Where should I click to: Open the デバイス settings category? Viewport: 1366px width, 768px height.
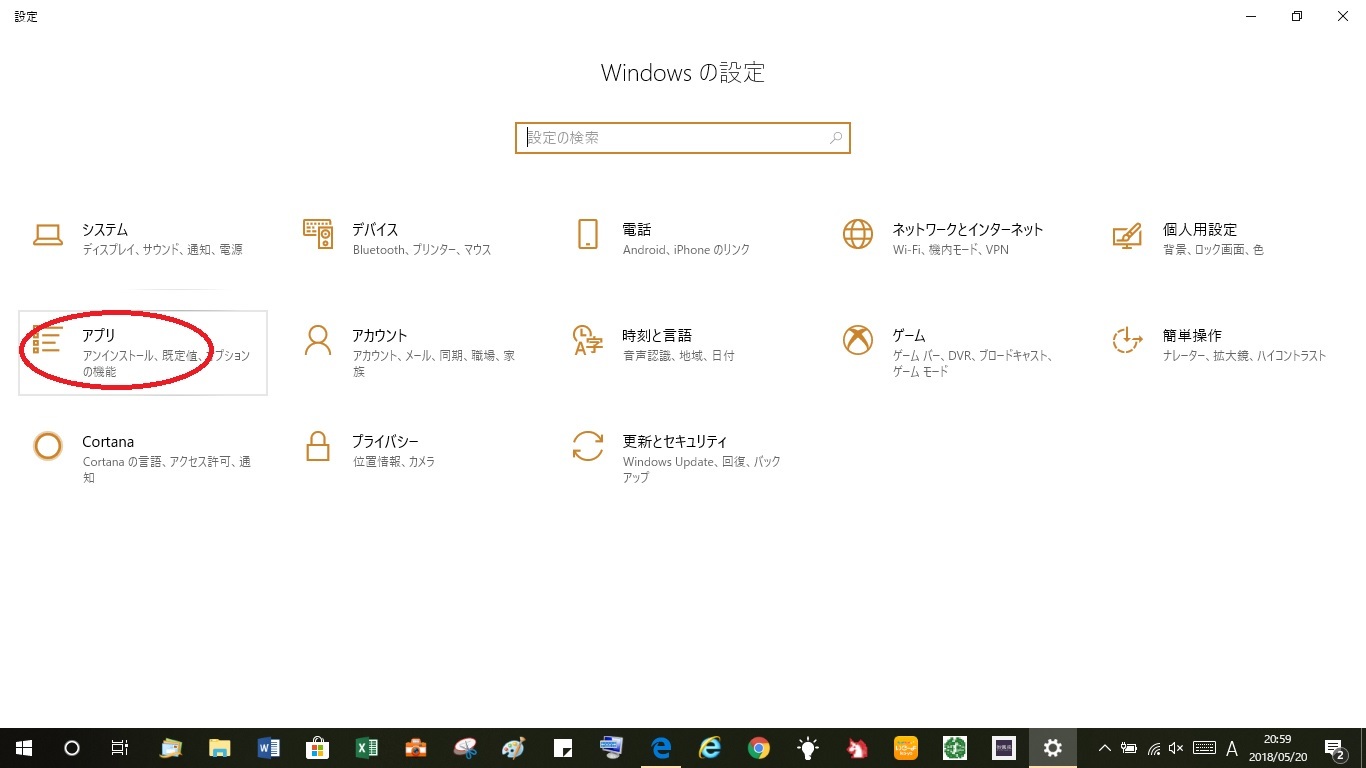pos(413,239)
